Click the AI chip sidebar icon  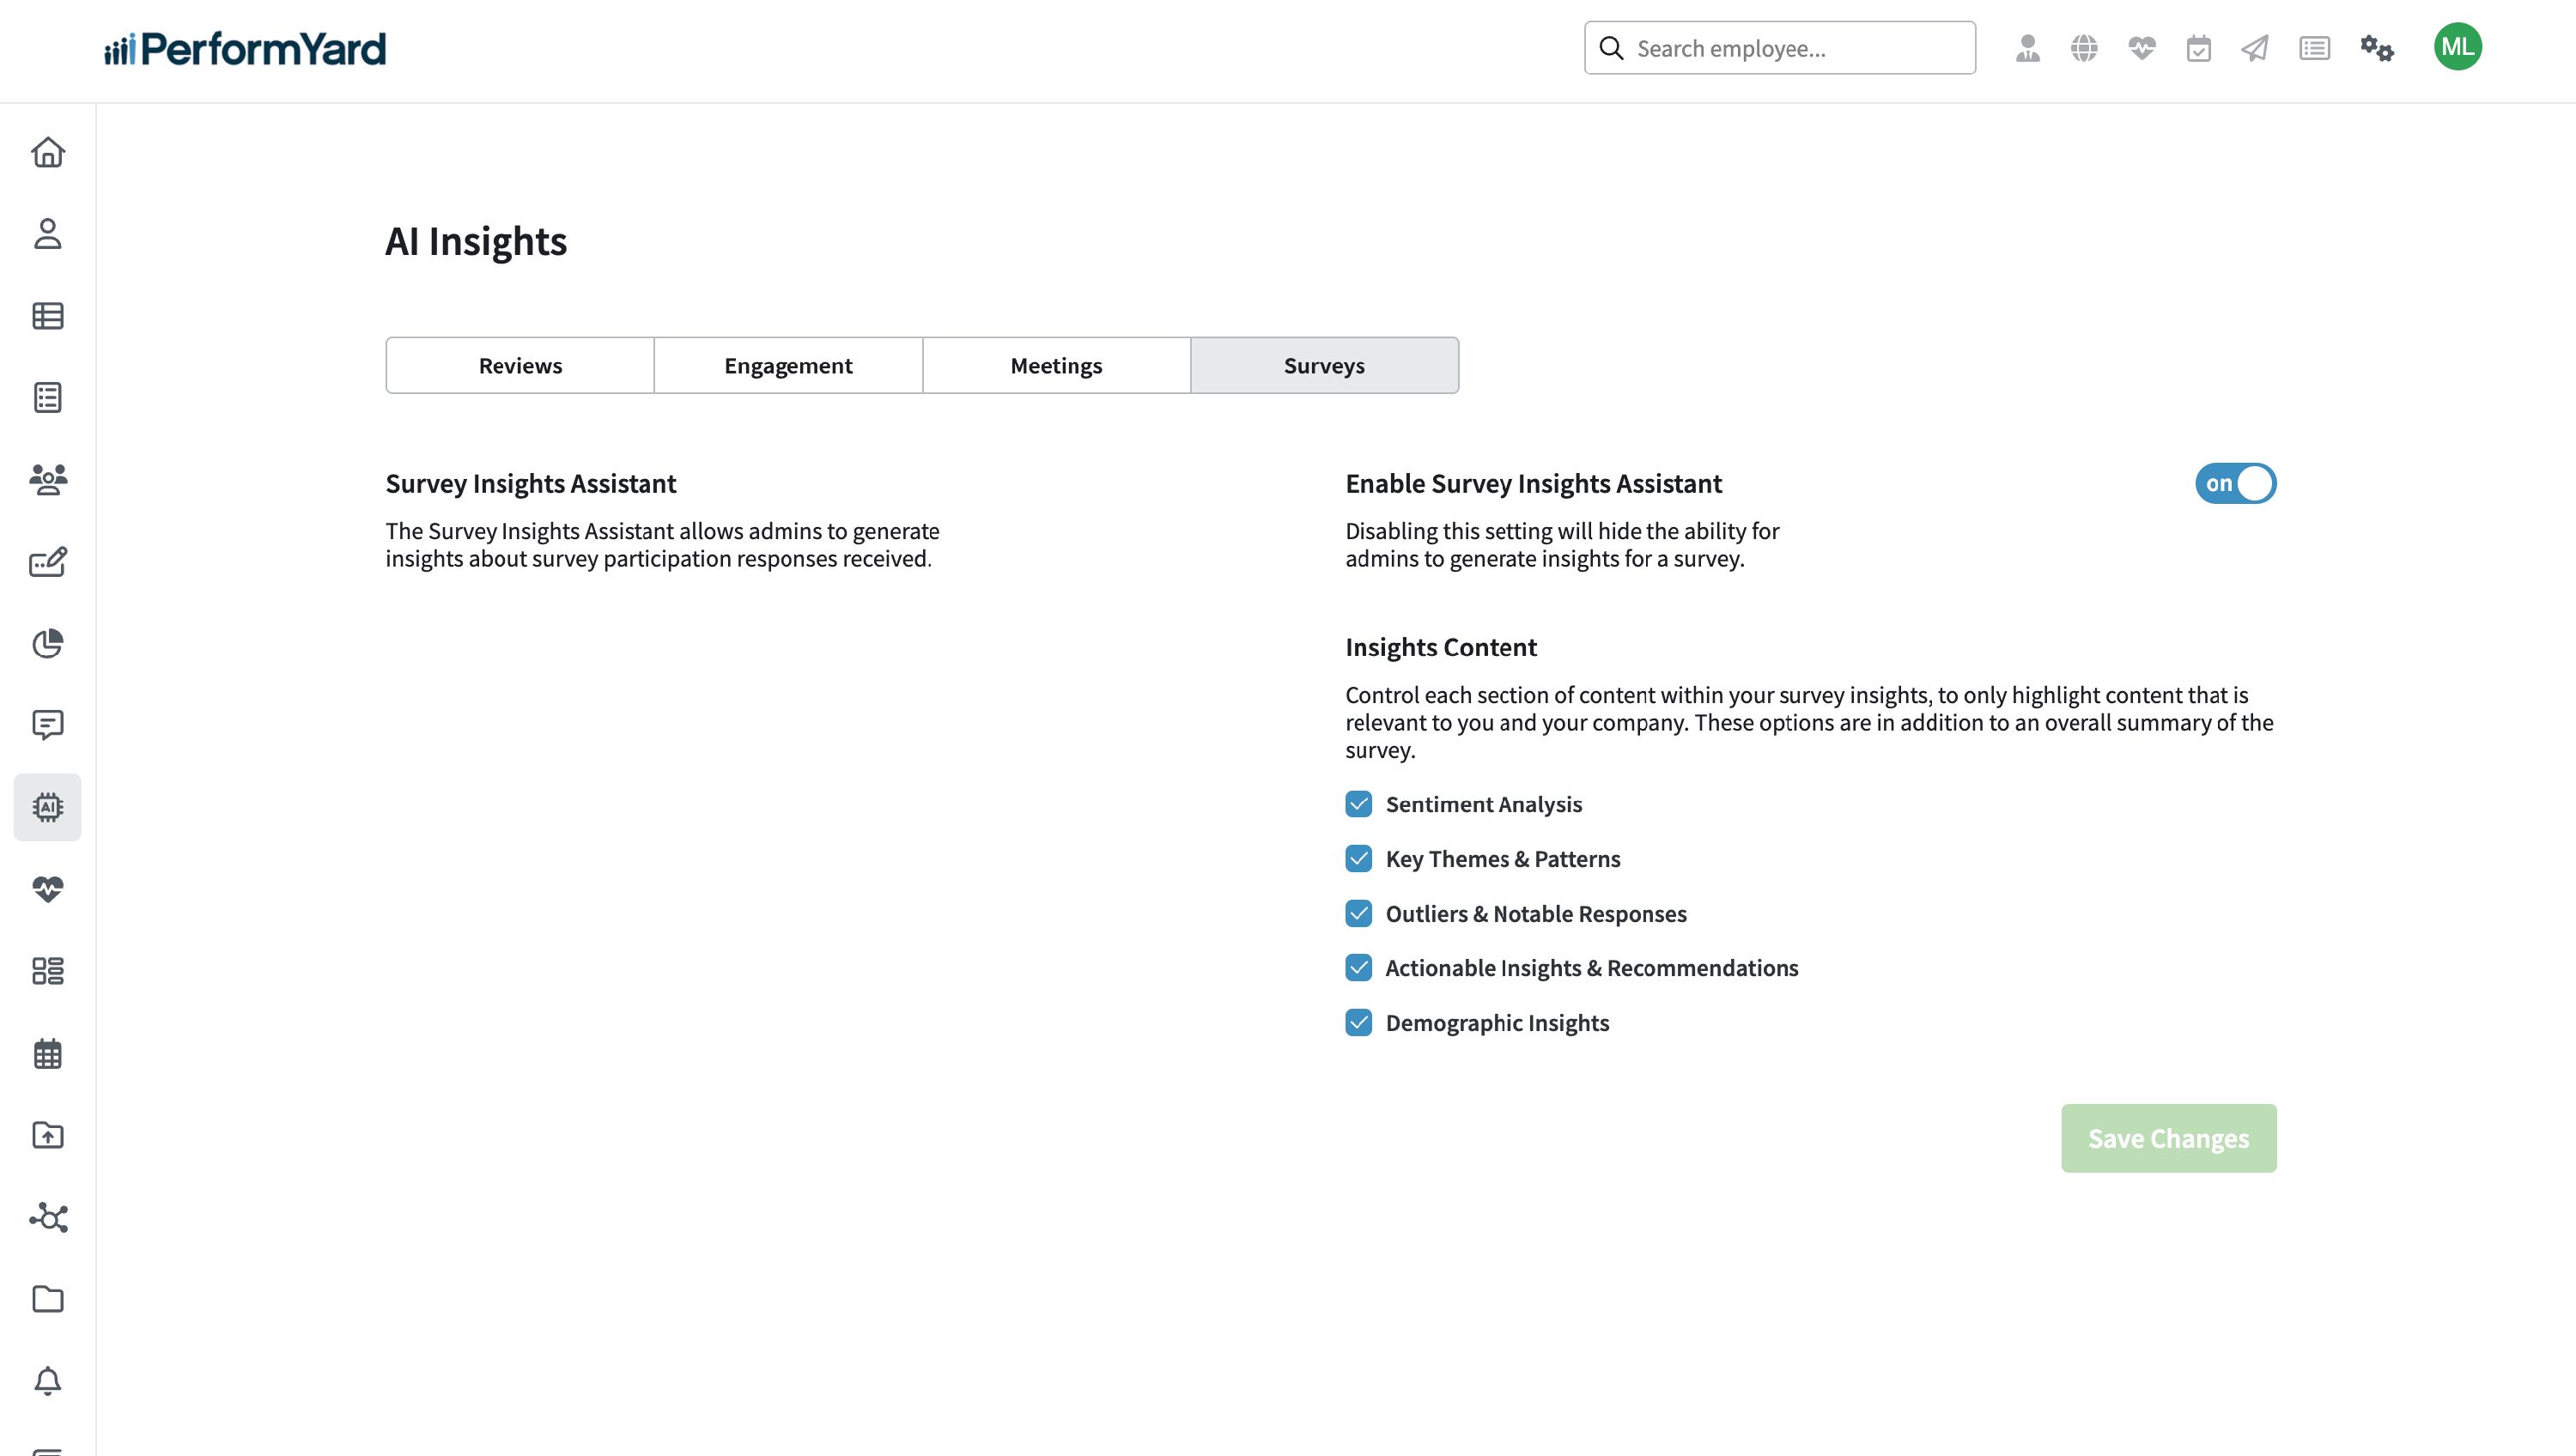48,807
